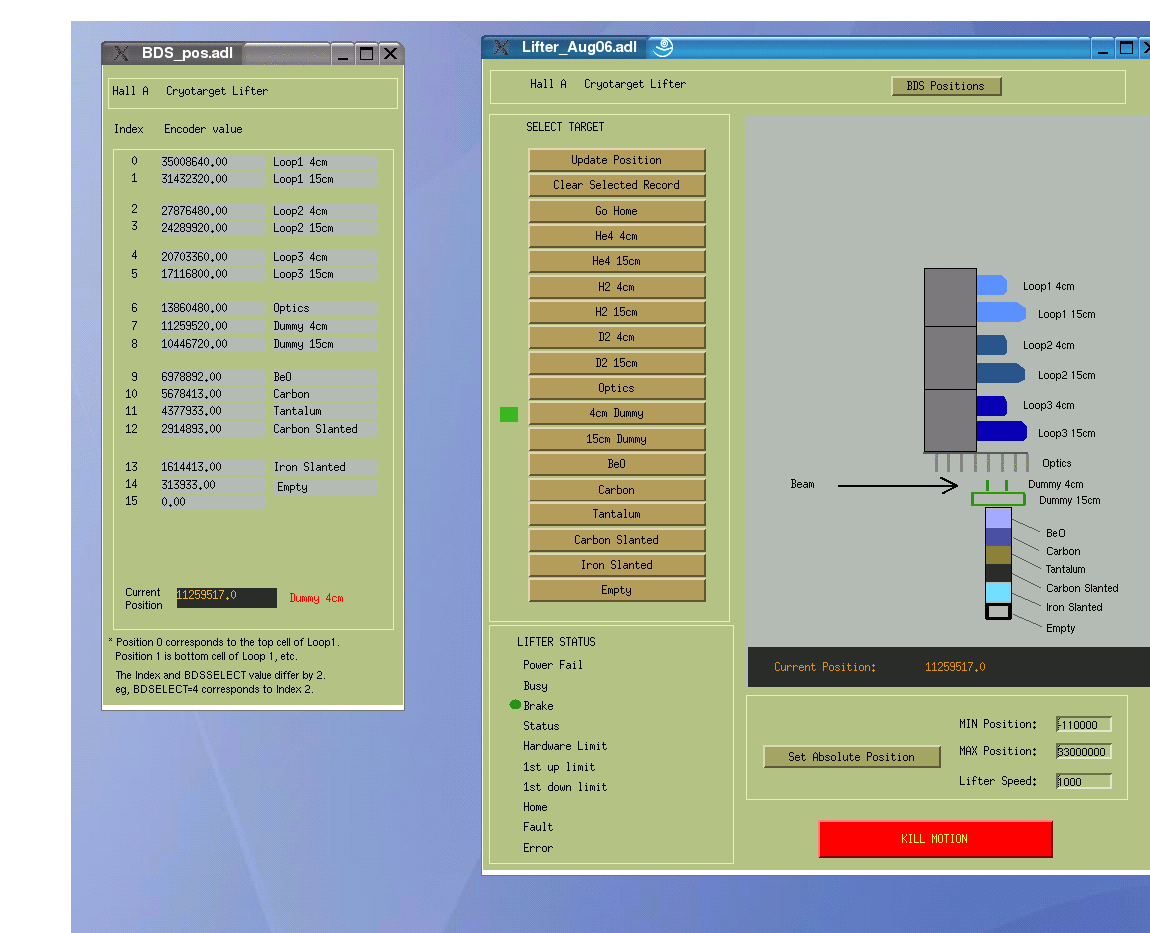Screen dimensions: 1150x933
Task: Minimize the BDS_pos.adl window
Action: click(343, 53)
